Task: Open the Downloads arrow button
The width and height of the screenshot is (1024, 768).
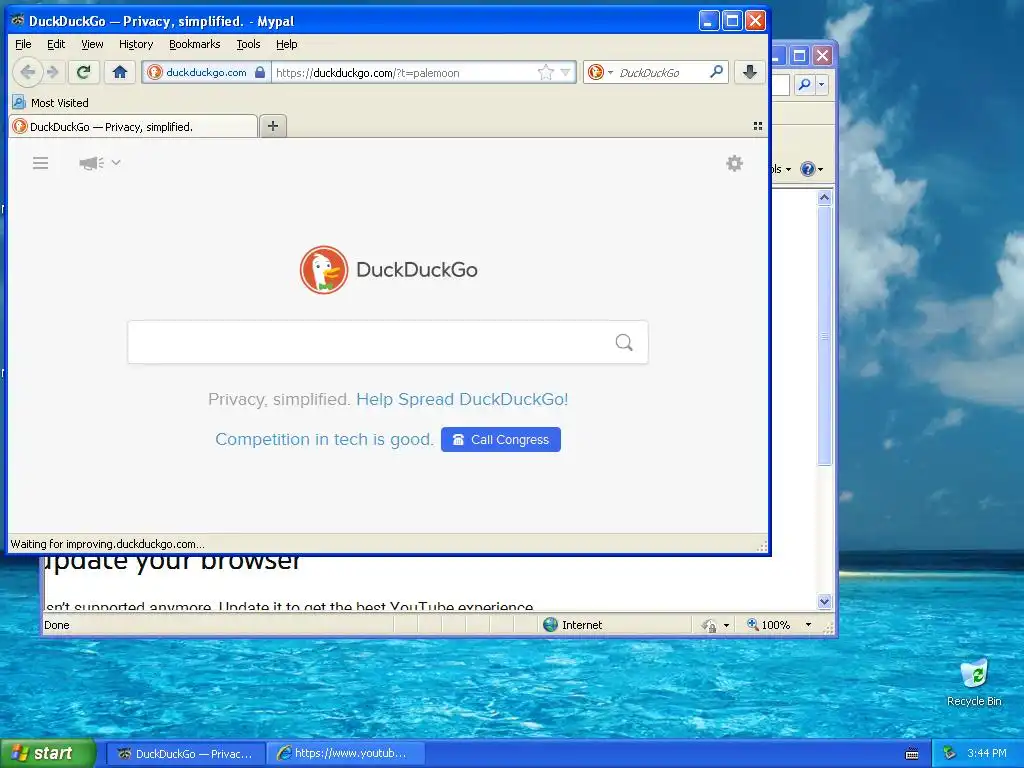Action: pyautogui.click(x=750, y=72)
